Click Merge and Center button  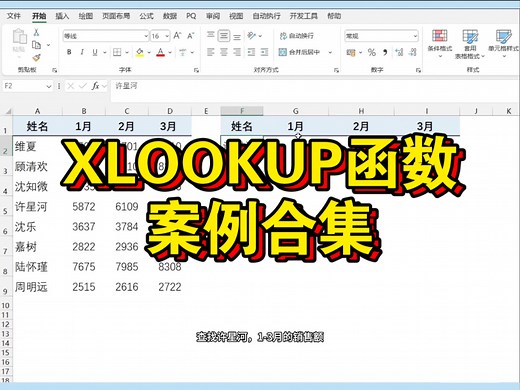pos(299,52)
